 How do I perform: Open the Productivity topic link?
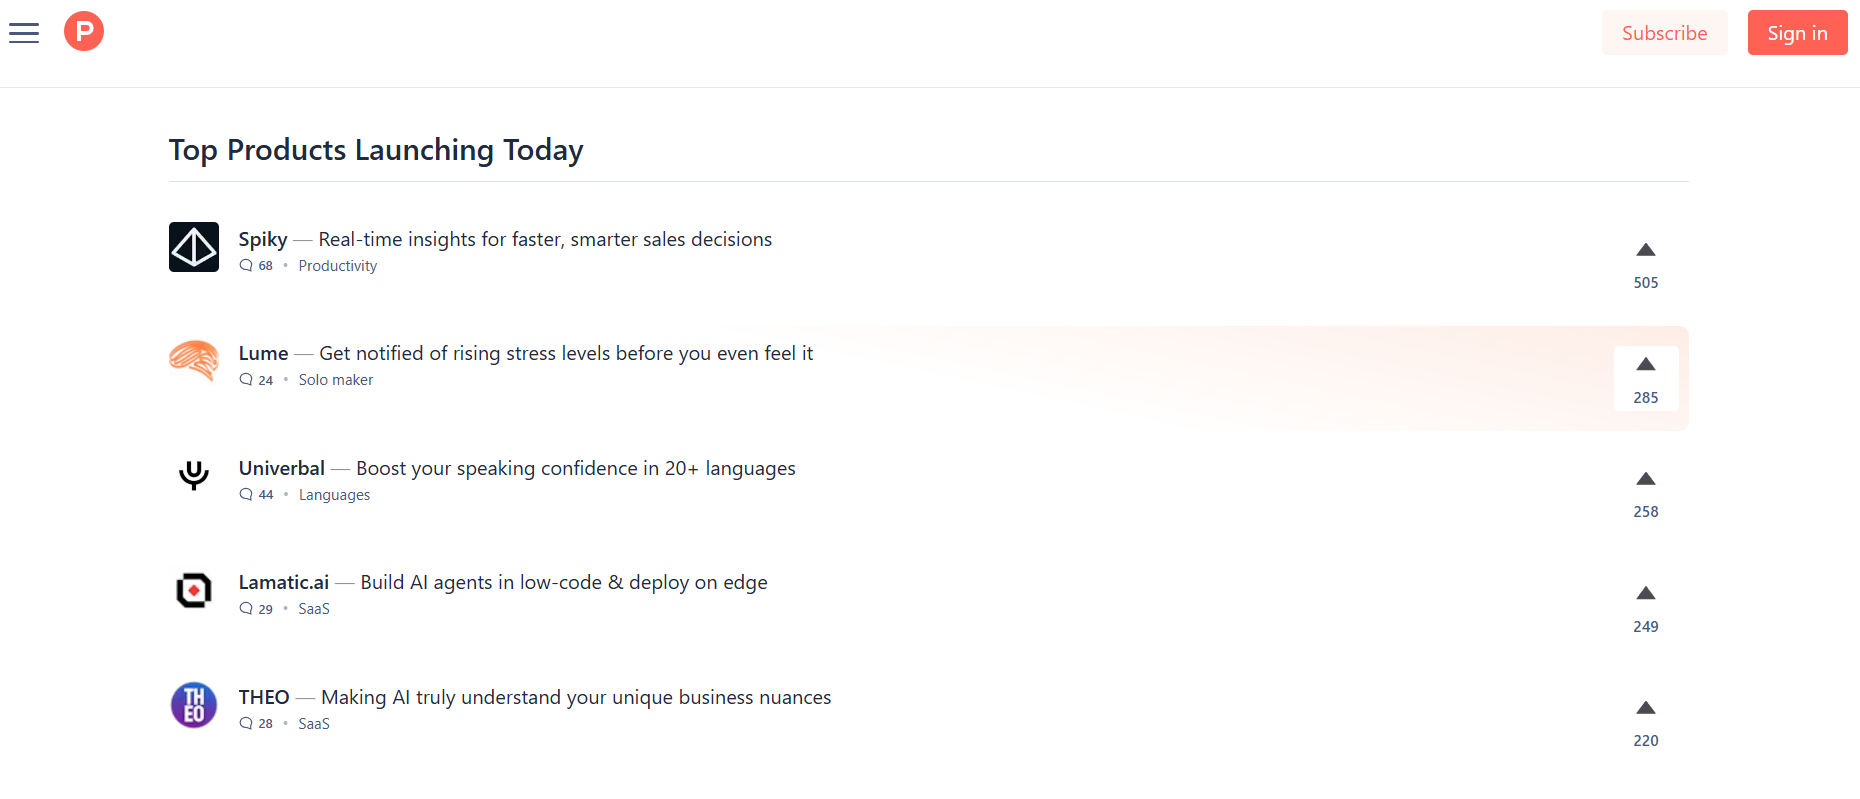point(337,266)
